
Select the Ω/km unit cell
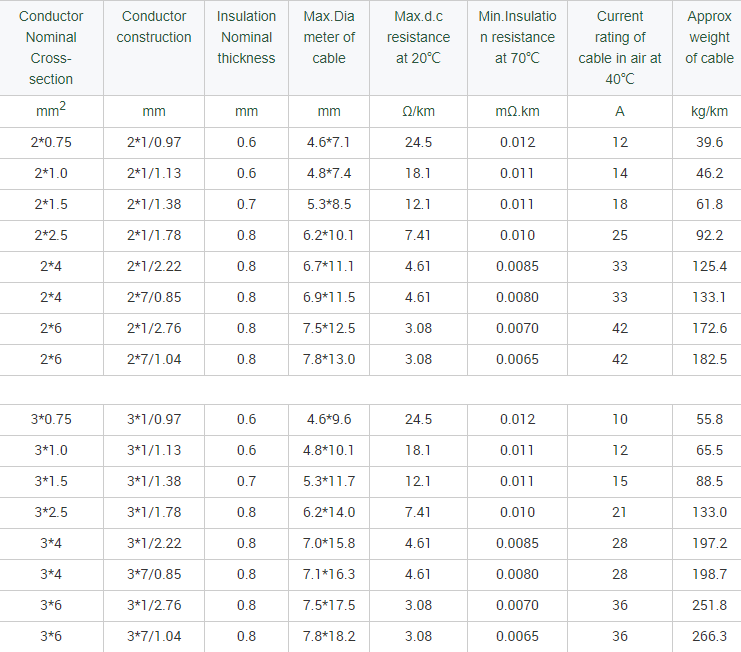coord(418,111)
